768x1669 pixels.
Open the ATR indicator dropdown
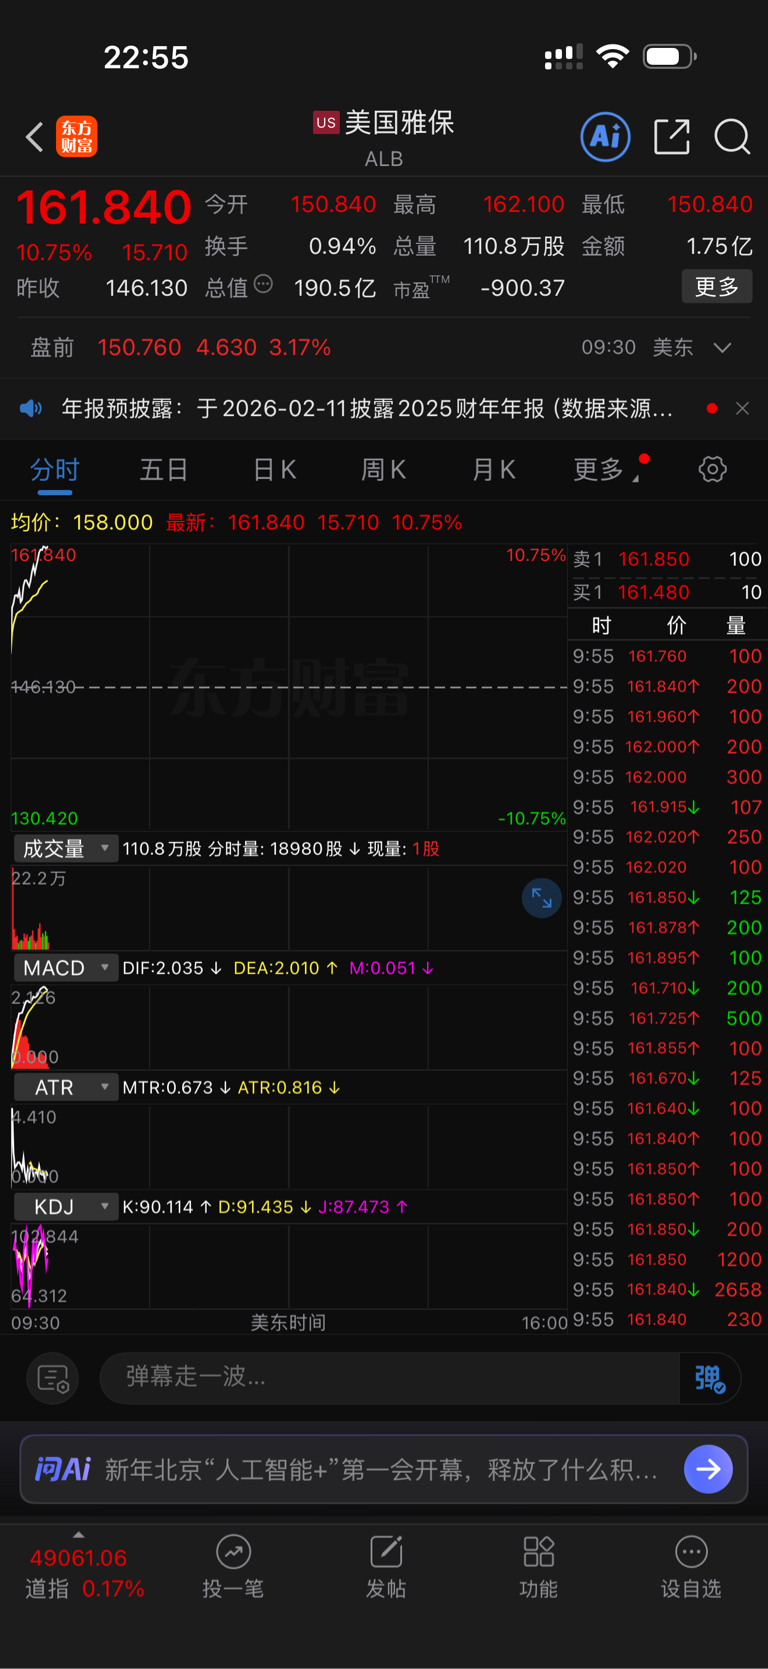[x=65, y=1087]
